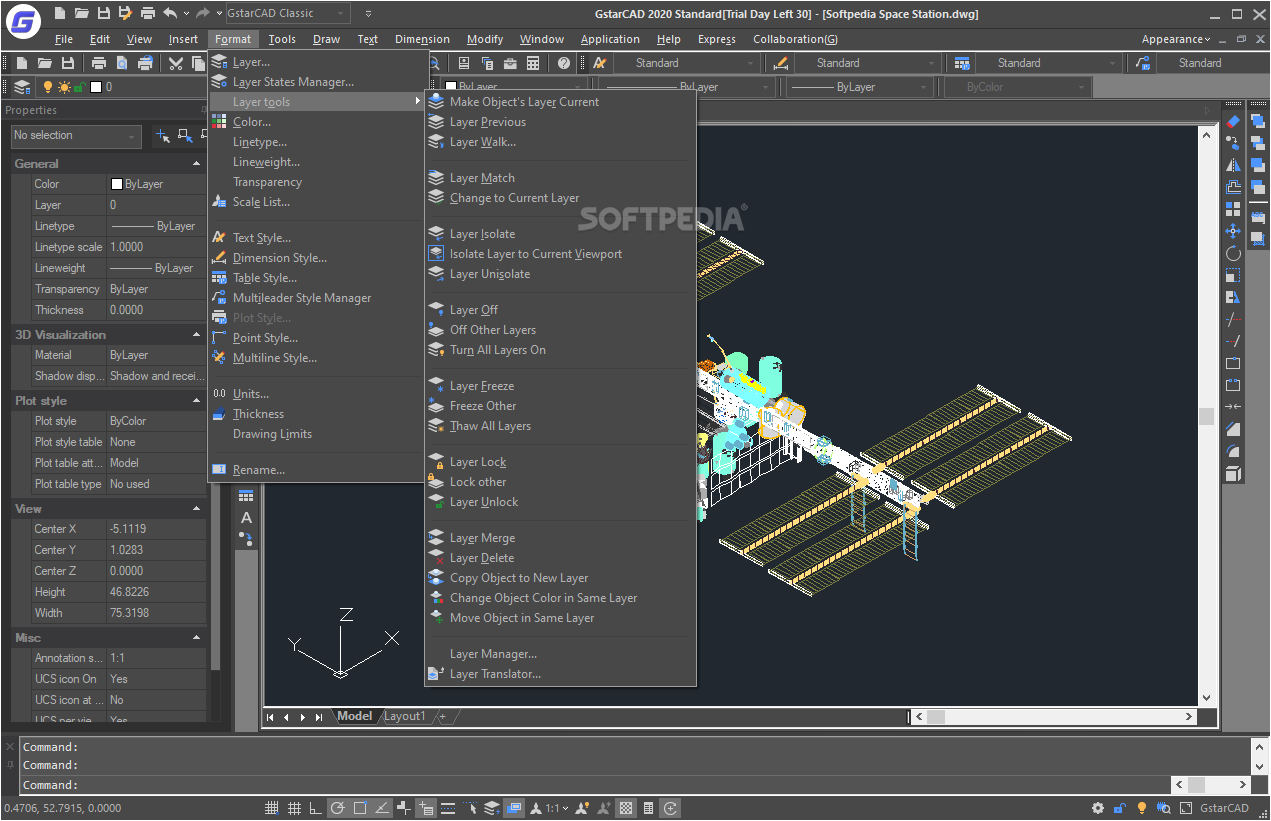Open the status bar settings gear icon

pyautogui.click(x=1098, y=808)
